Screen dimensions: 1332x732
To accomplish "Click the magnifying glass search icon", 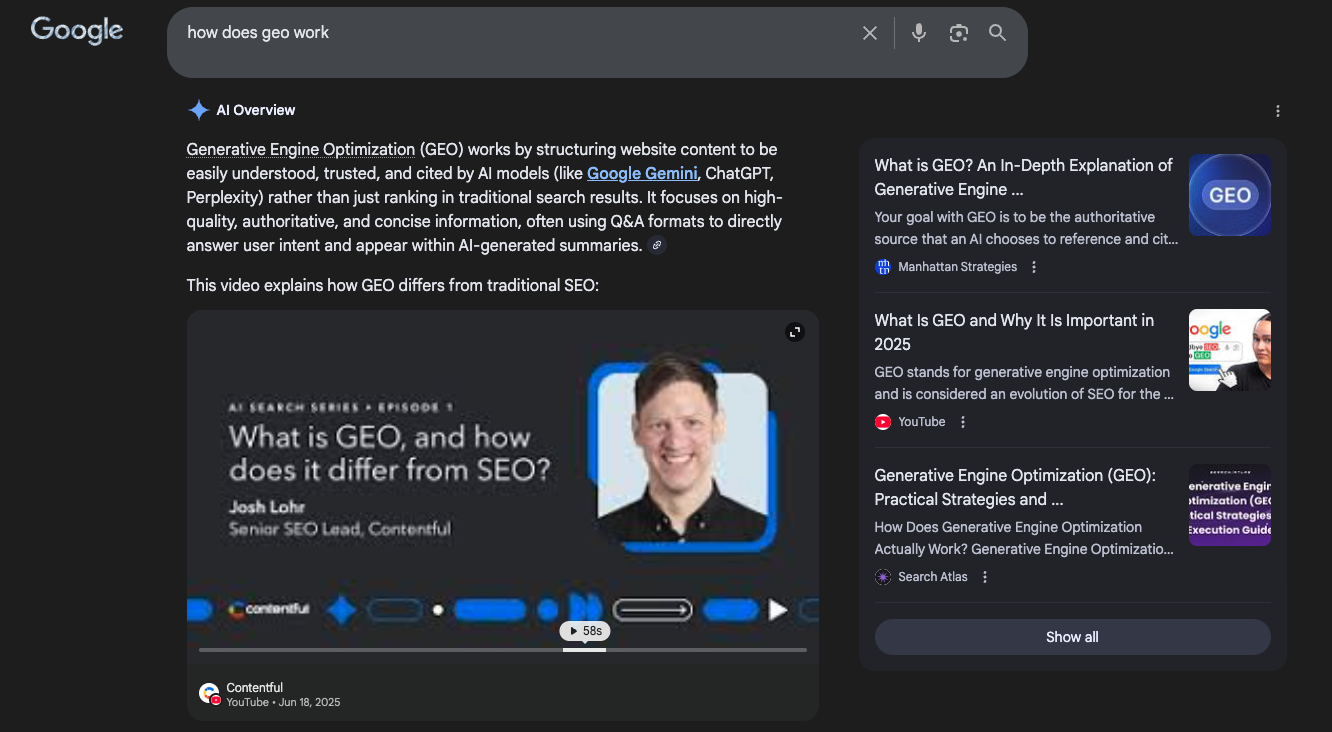I will click(997, 33).
